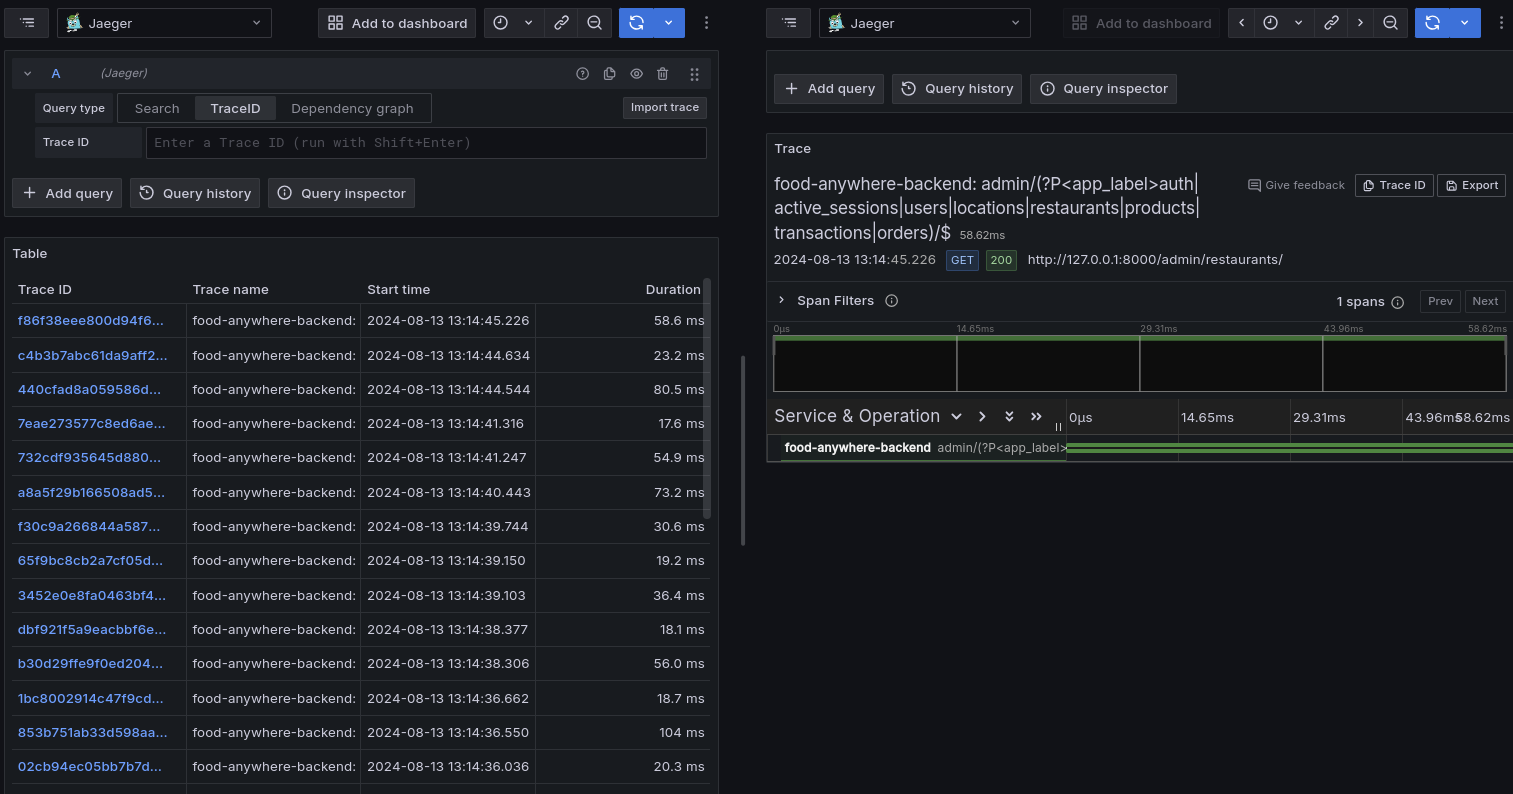The height and width of the screenshot is (794, 1513).
Task: Zoom out time range in right pane
Action: point(1390,23)
